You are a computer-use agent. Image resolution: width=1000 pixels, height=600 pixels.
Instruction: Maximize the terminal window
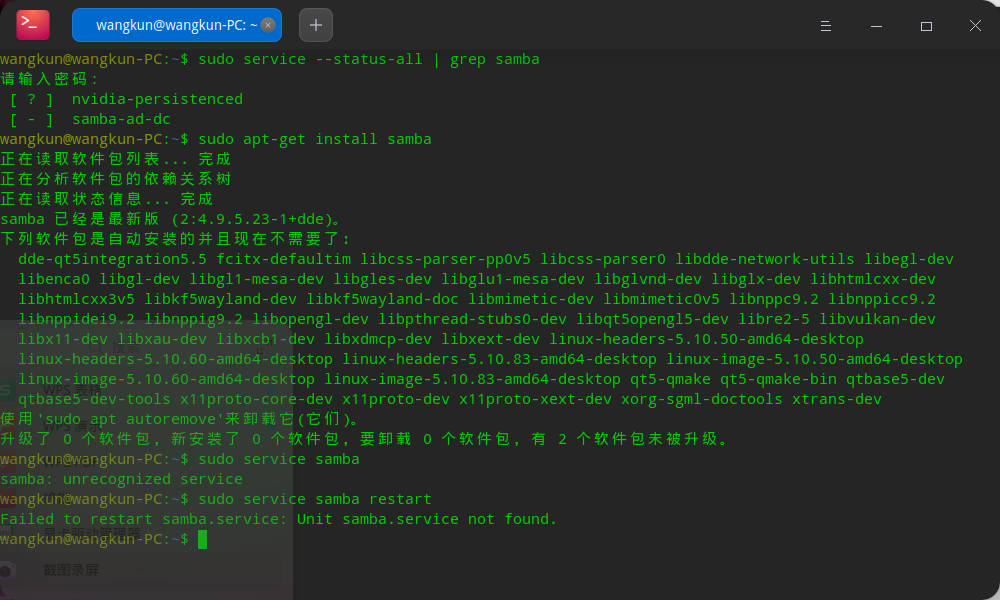click(x=925, y=26)
